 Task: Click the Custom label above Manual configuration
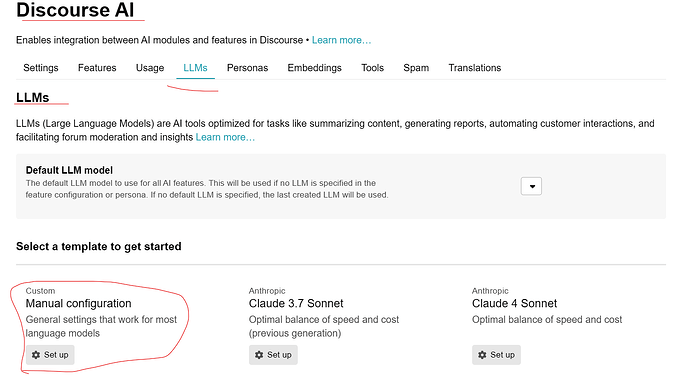click(40, 291)
